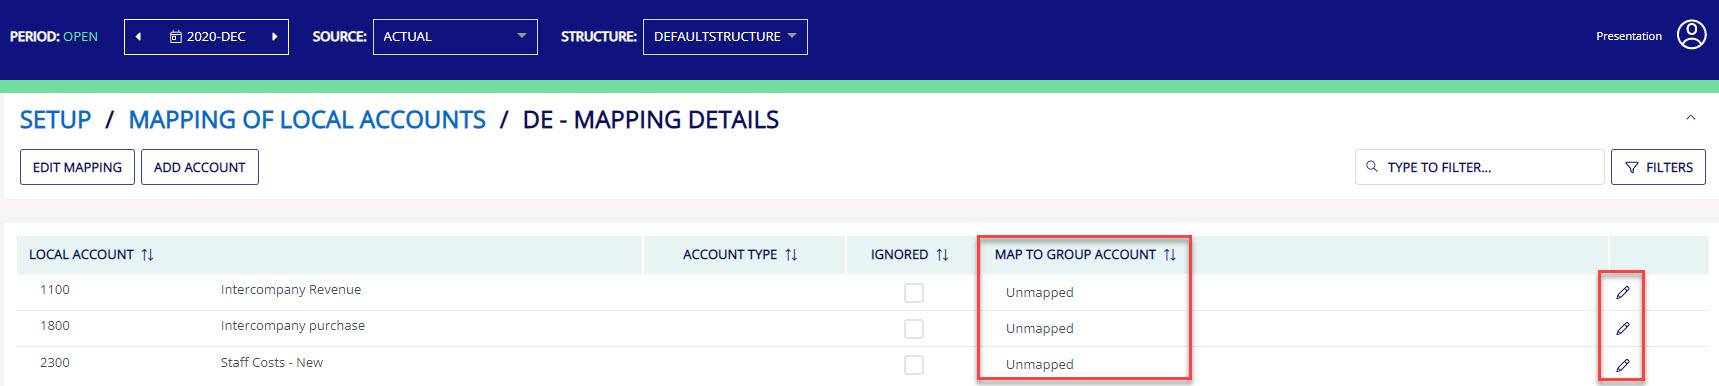This screenshot has height=386, width=1719.
Task: Click the Presentation link
Action: pos(1628,36)
